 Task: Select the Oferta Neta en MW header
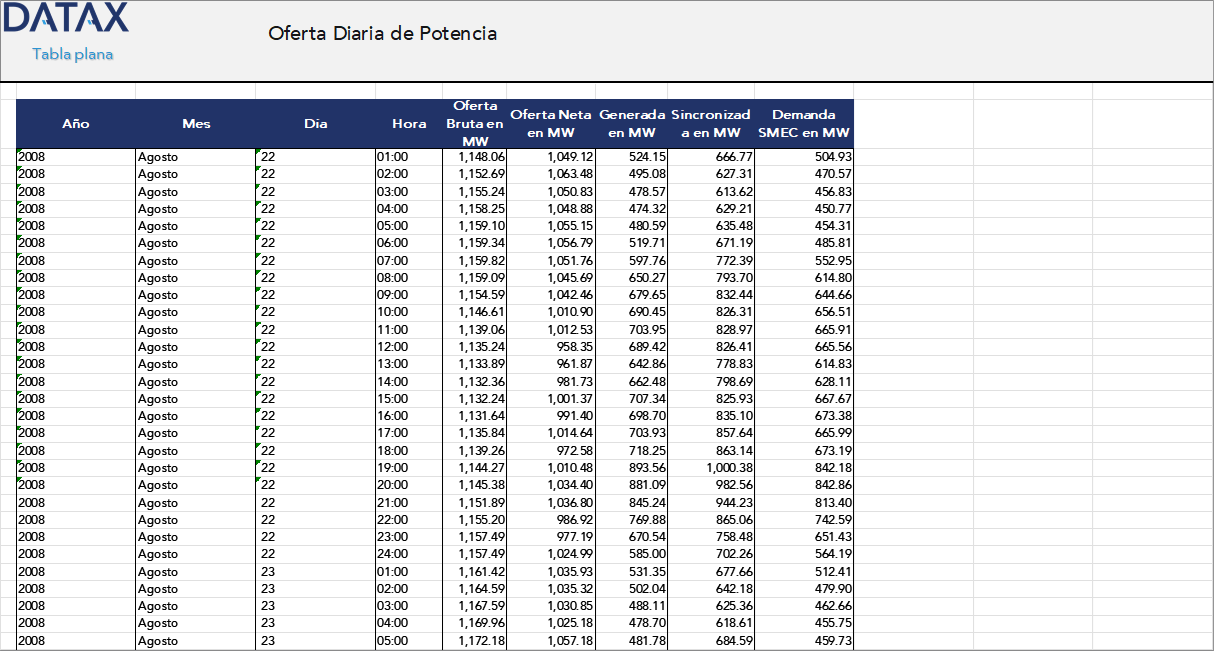point(551,124)
